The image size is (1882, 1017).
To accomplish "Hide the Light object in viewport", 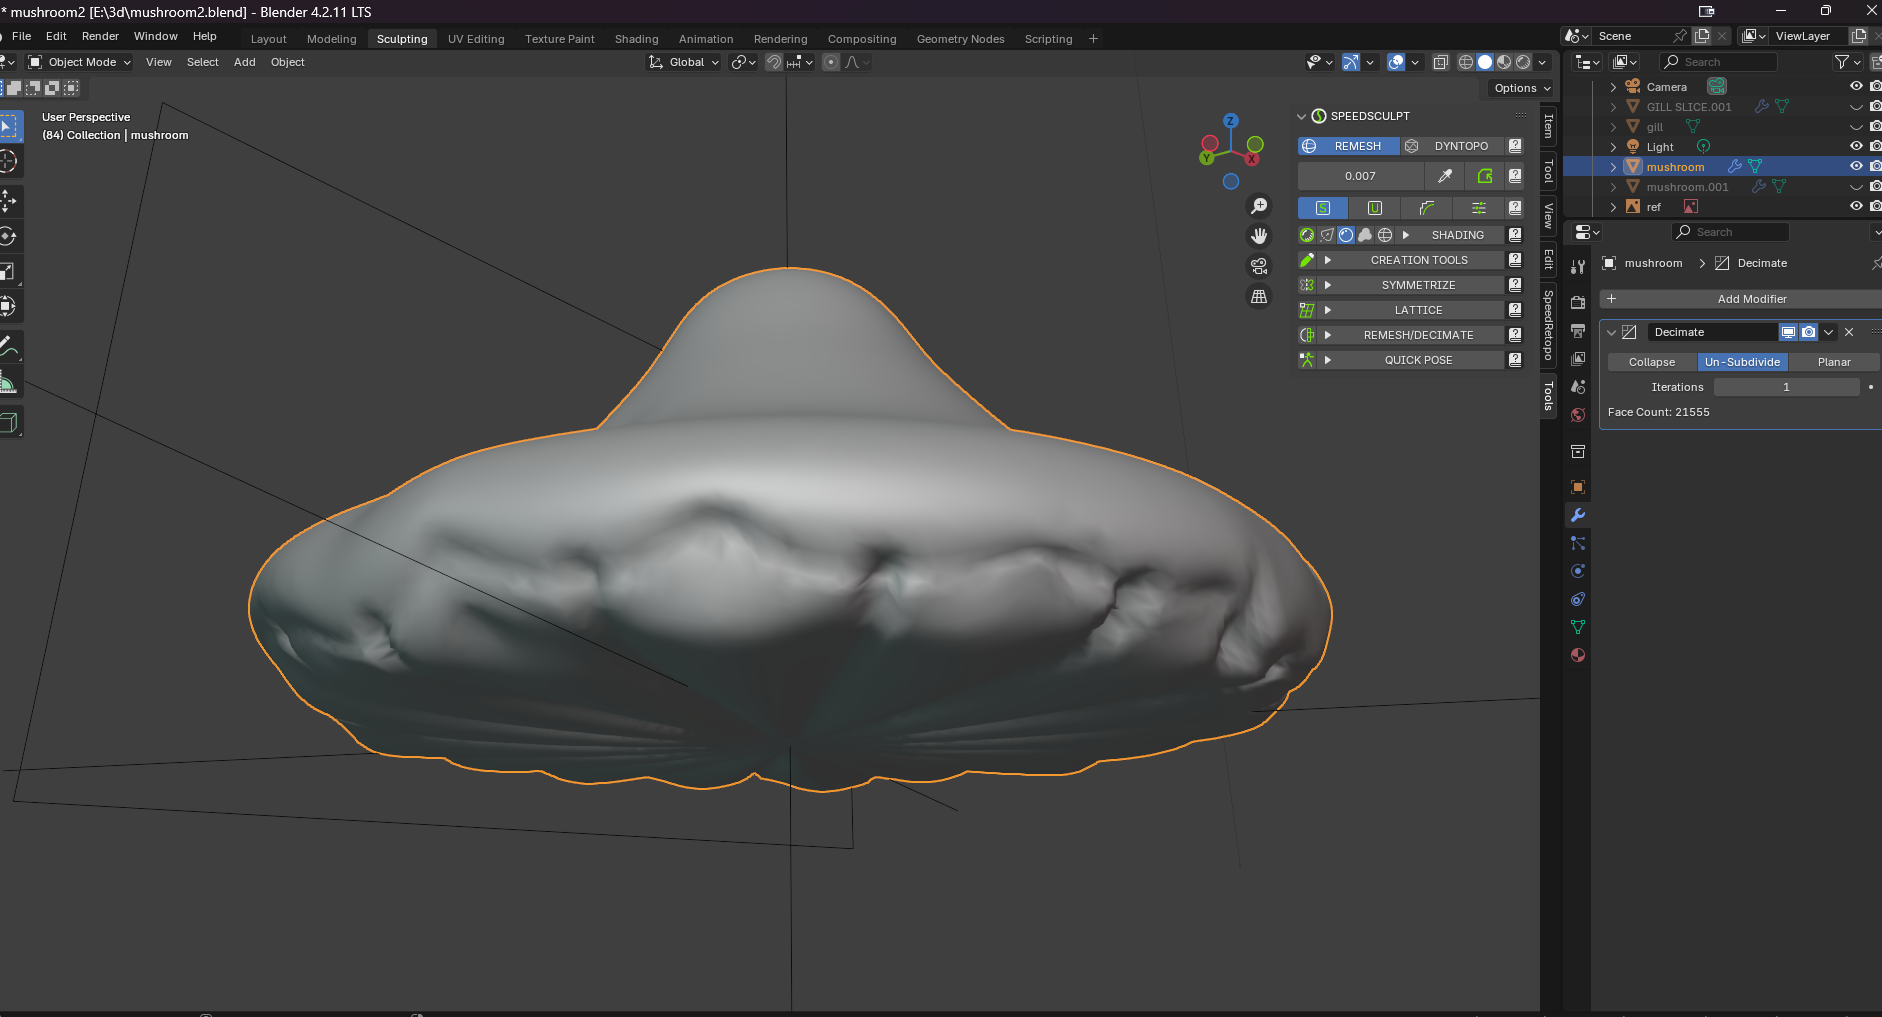I will tap(1856, 146).
